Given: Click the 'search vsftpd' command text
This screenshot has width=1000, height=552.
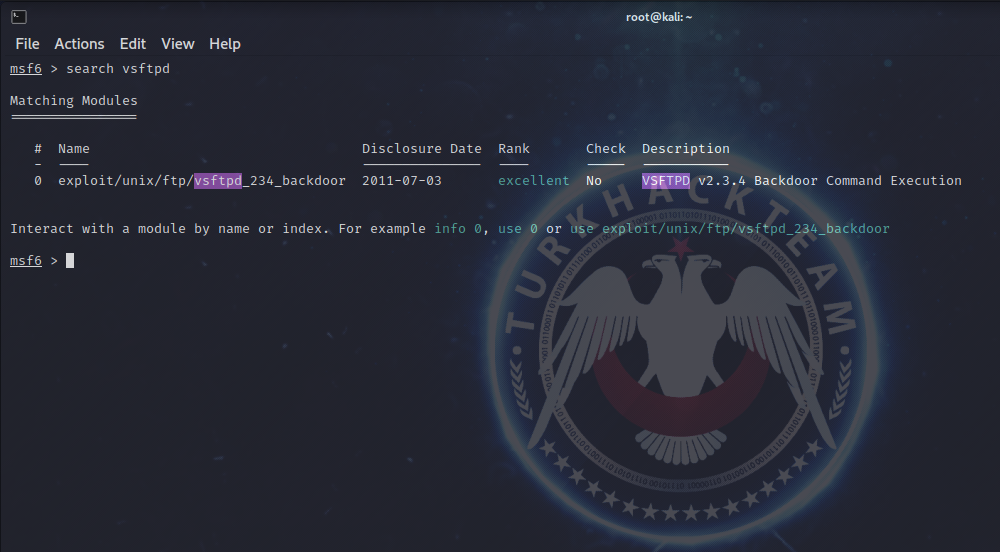Looking at the screenshot, I should coord(118,69).
